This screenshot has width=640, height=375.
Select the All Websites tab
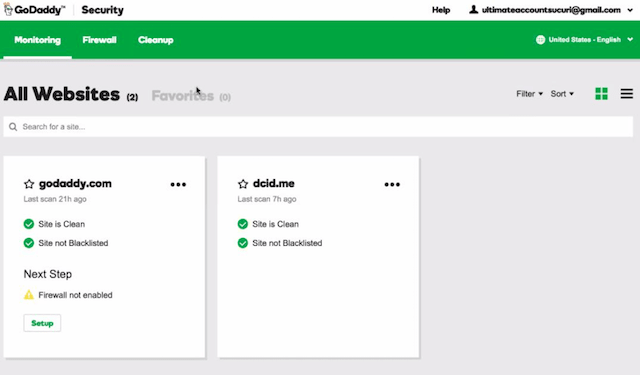pyautogui.click(x=71, y=94)
